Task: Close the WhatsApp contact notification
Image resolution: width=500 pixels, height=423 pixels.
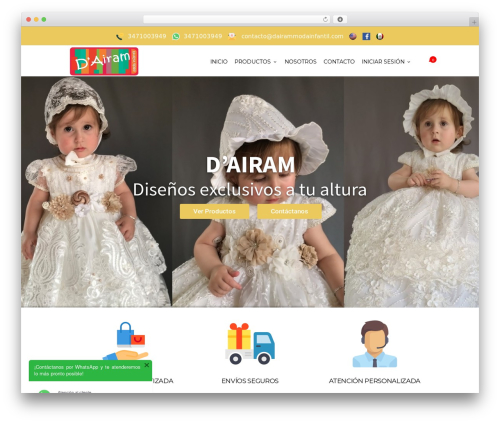Action: (147, 365)
